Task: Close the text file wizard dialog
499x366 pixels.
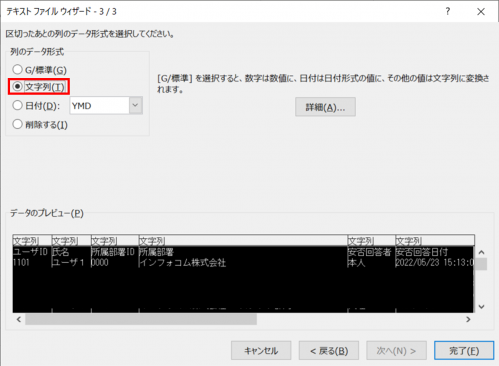Action: click(481, 12)
